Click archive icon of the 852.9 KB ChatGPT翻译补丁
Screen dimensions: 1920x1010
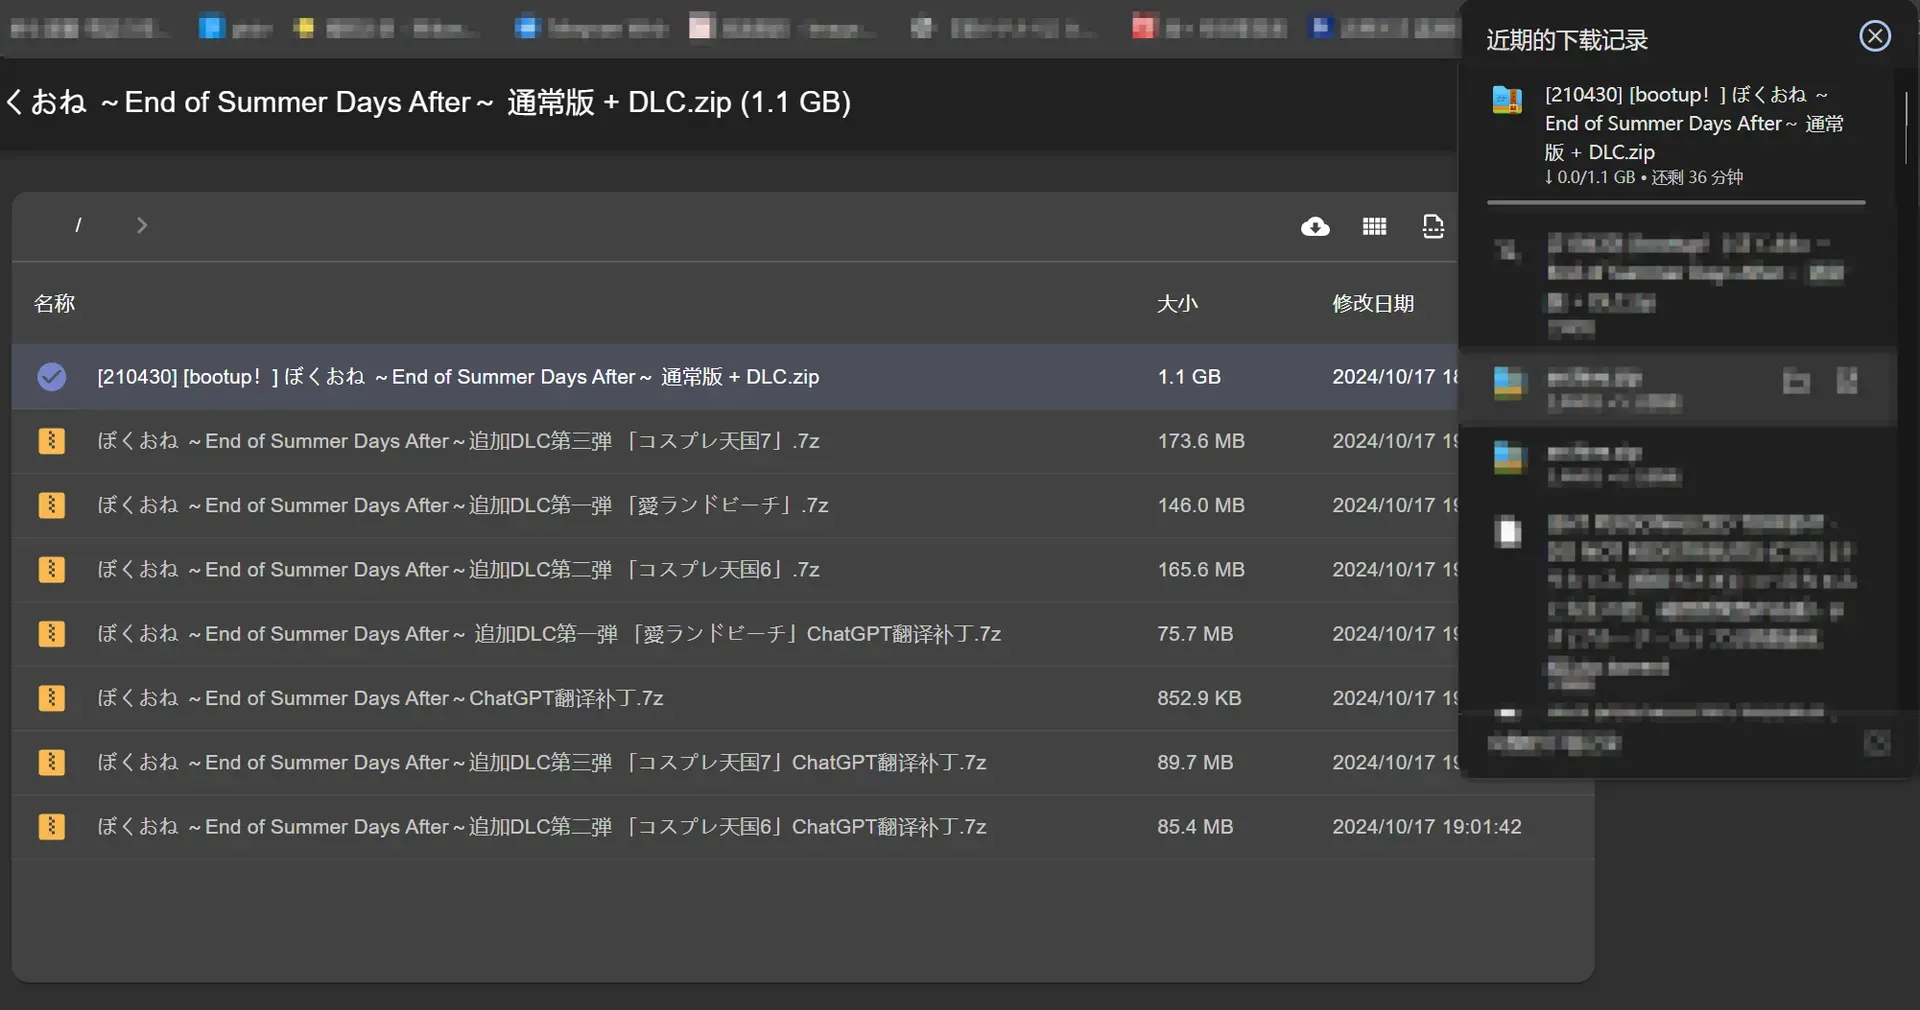click(x=52, y=698)
